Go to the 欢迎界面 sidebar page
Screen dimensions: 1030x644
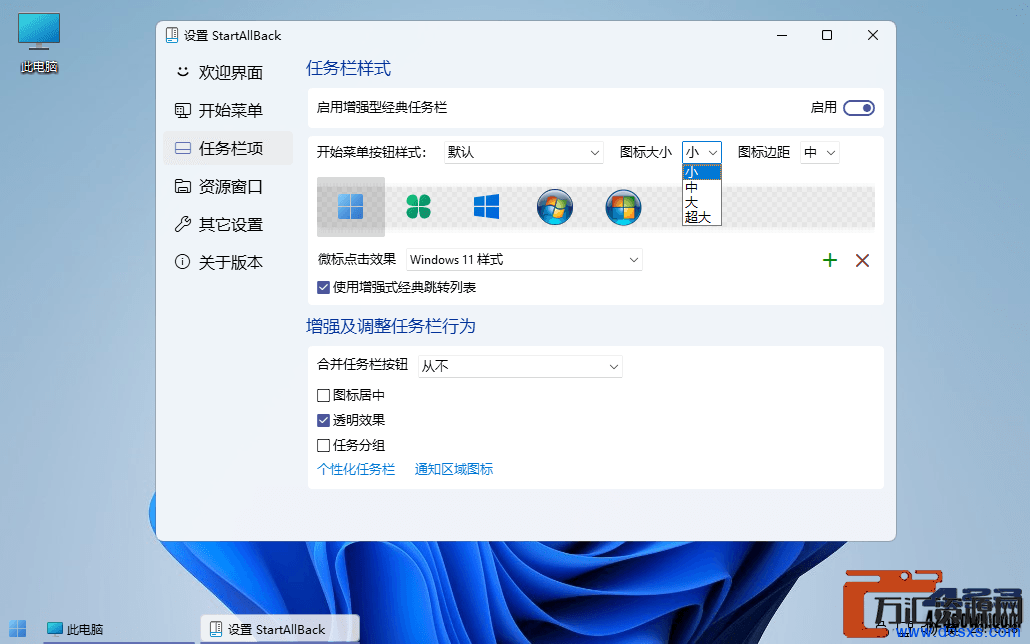click(228, 72)
